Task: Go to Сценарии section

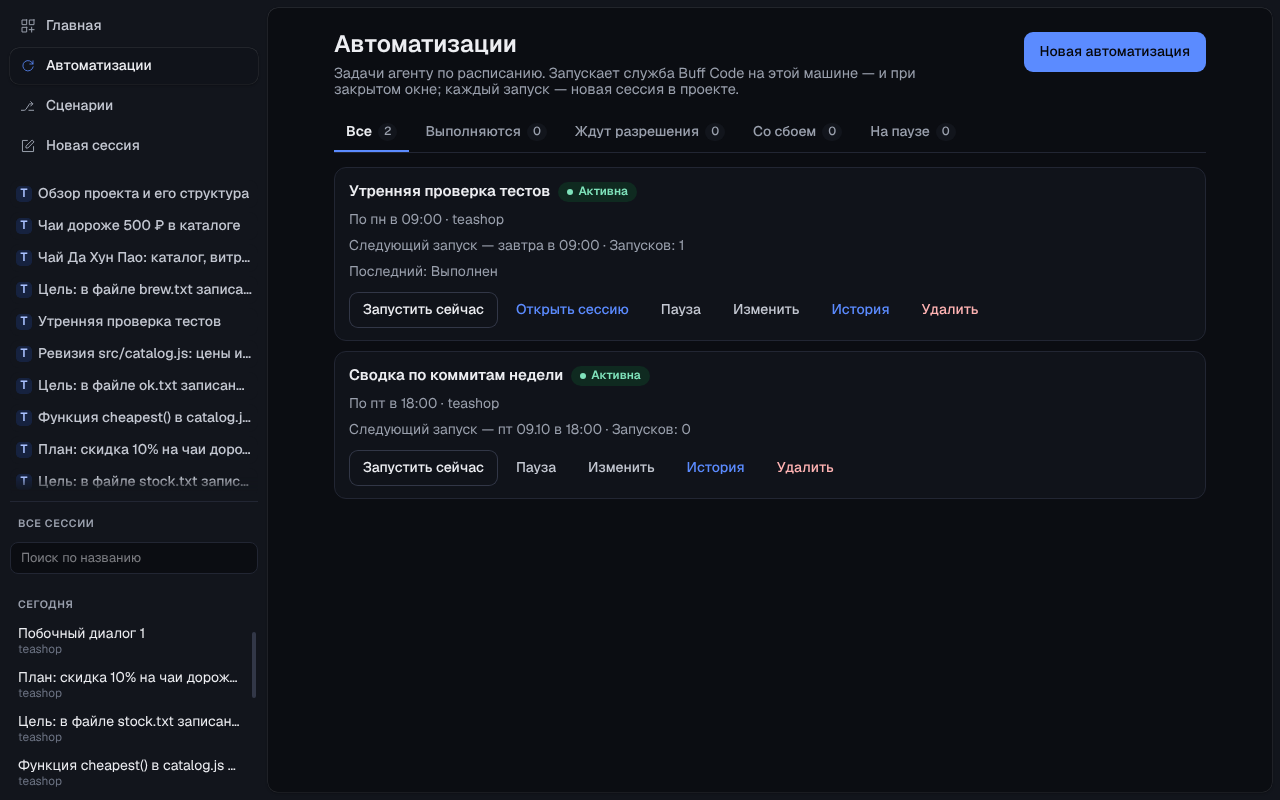Action: [134, 105]
